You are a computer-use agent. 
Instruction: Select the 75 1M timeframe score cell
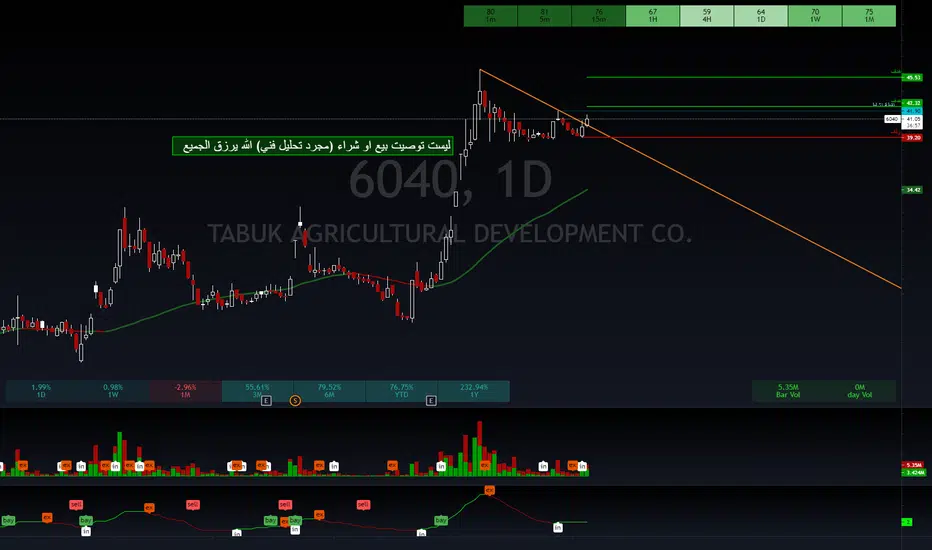point(869,16)
